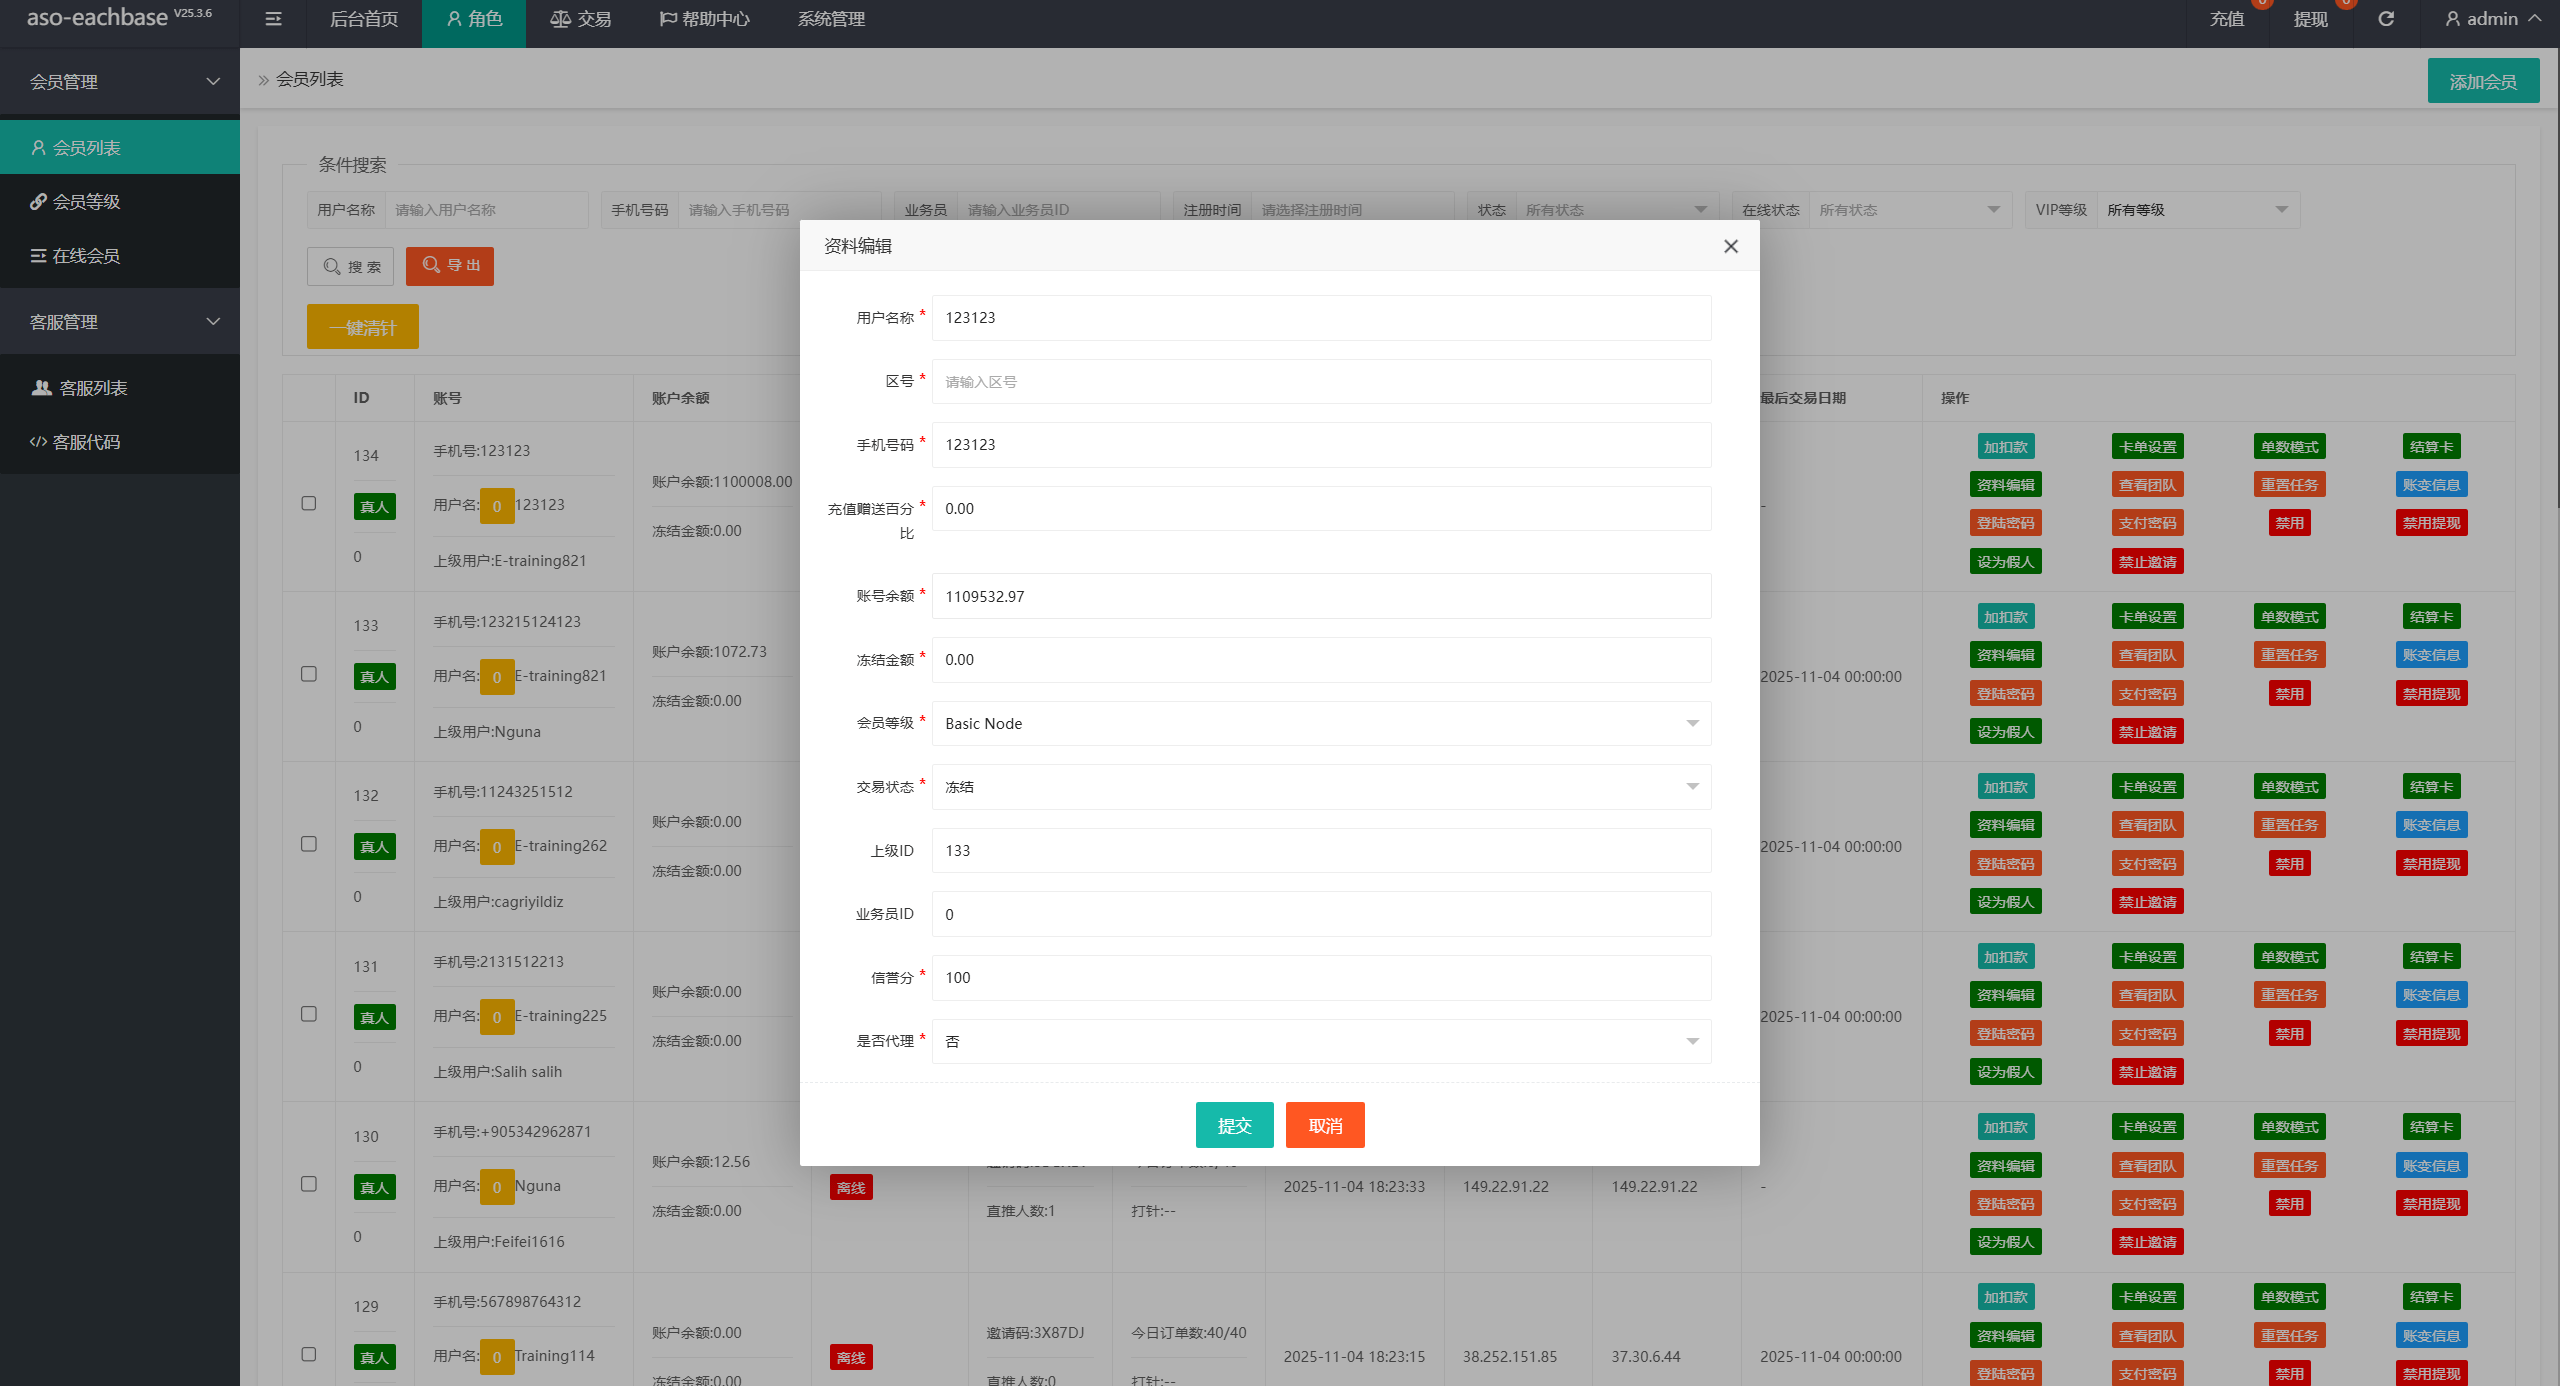Open 客服列表 in sidebar
The image size is (2560, 1386).
pos(120,388)
